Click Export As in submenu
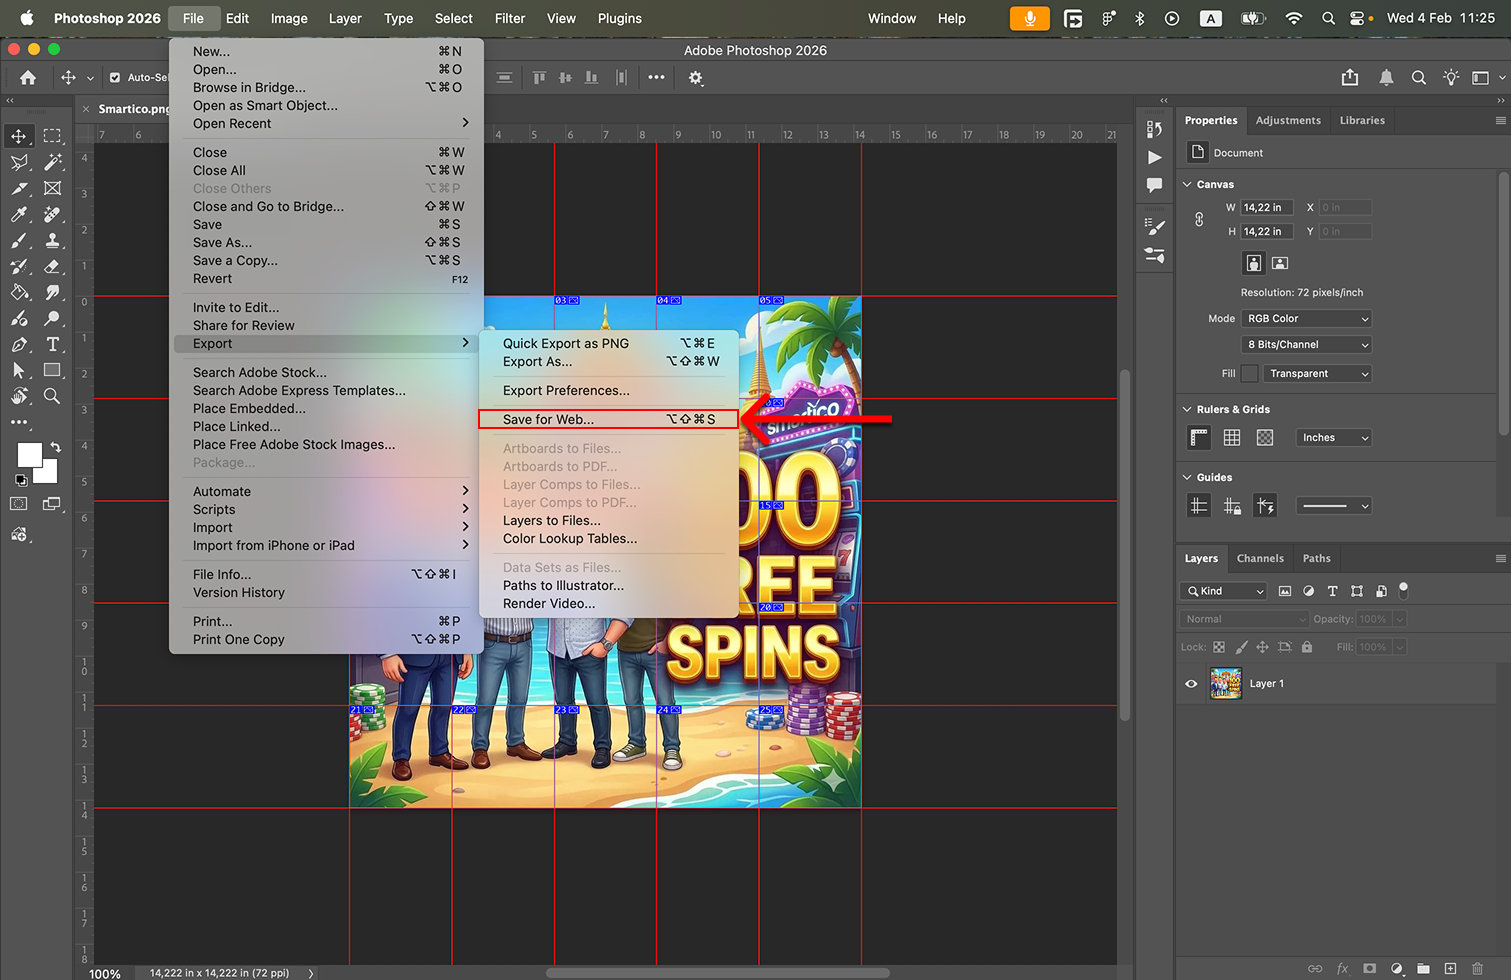 [538, 362]
